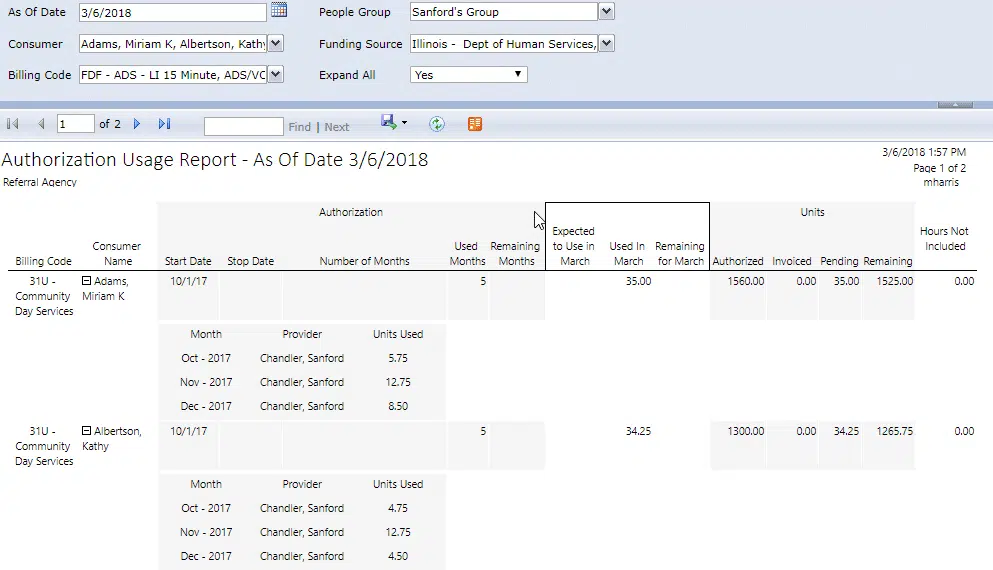Open the As Of Date calendar picker

(x=279, y=10)
